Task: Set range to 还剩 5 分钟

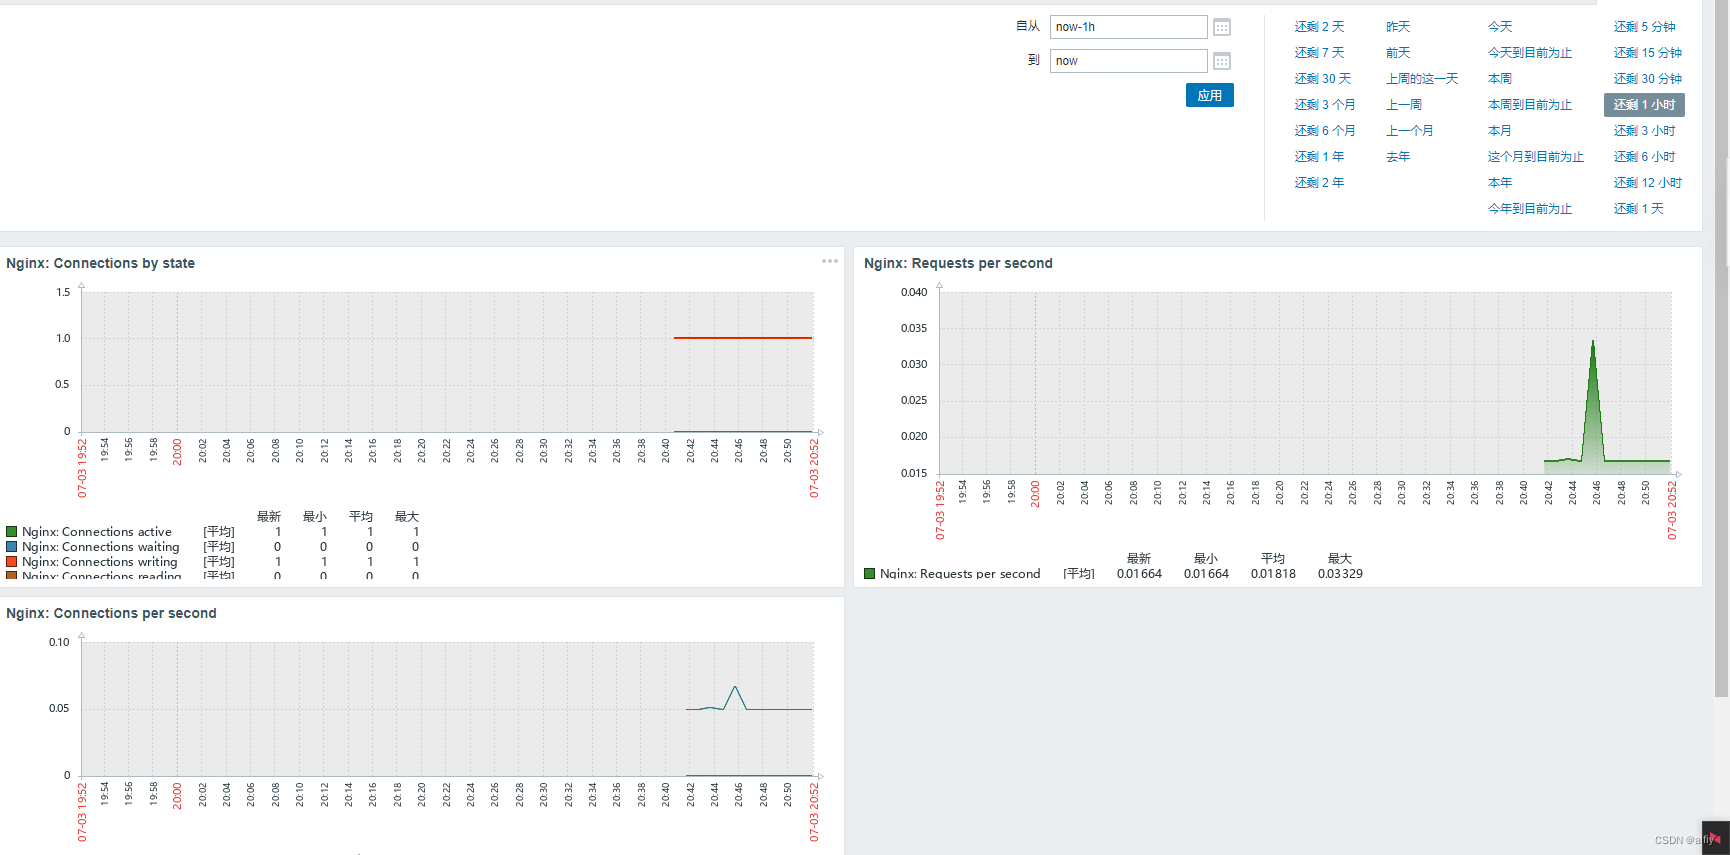Action: pos(1644,27)
